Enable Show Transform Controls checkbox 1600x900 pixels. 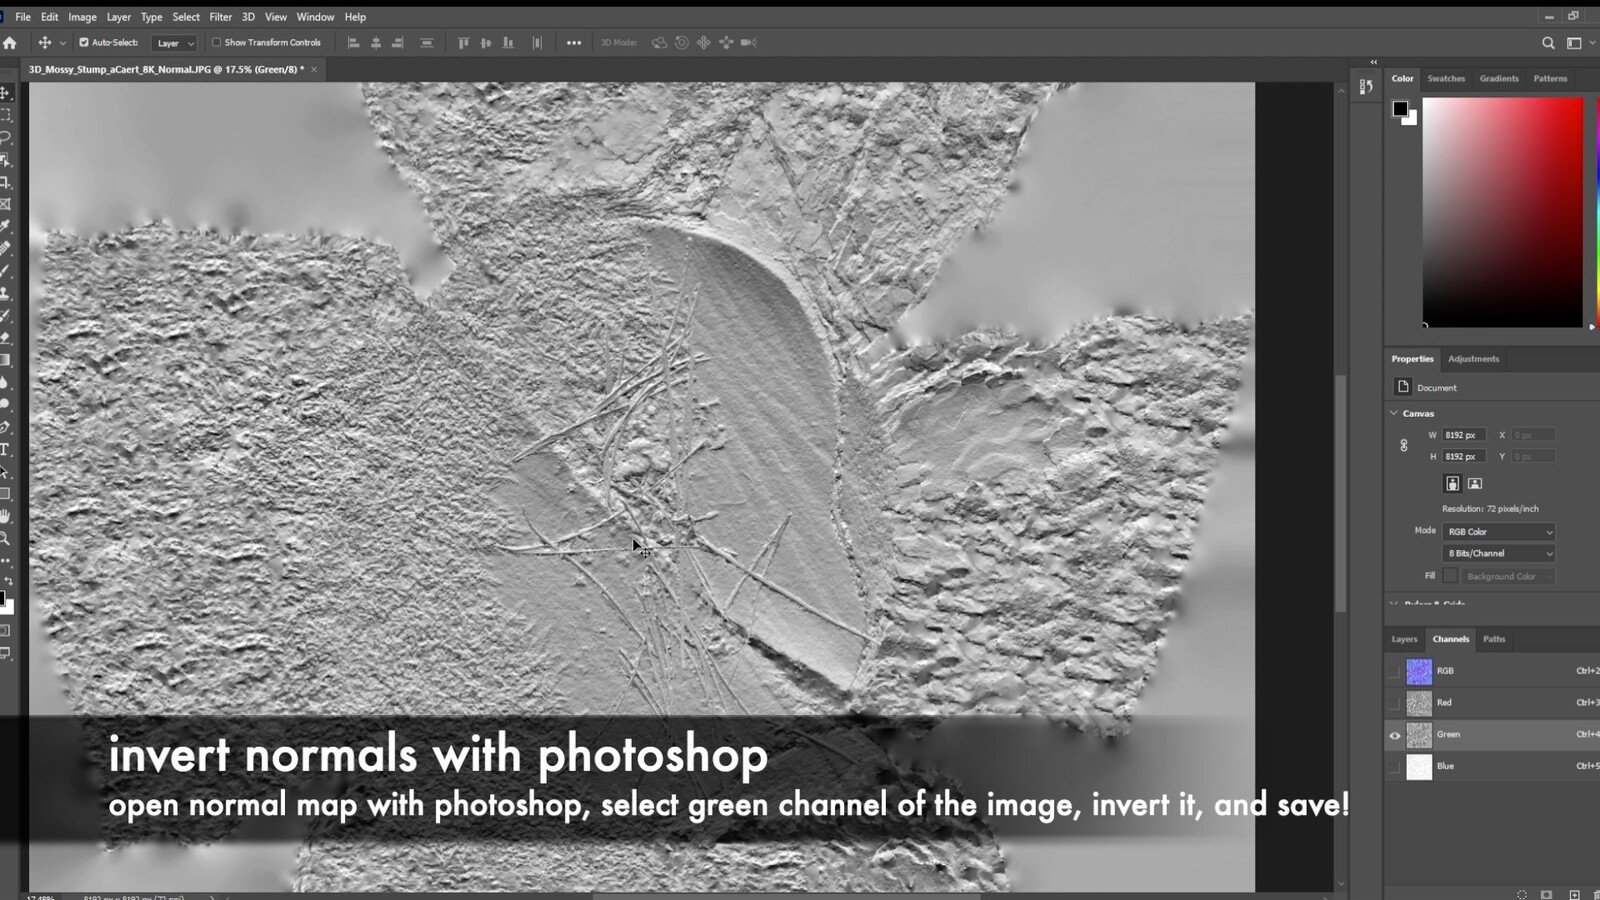(216, 43)
